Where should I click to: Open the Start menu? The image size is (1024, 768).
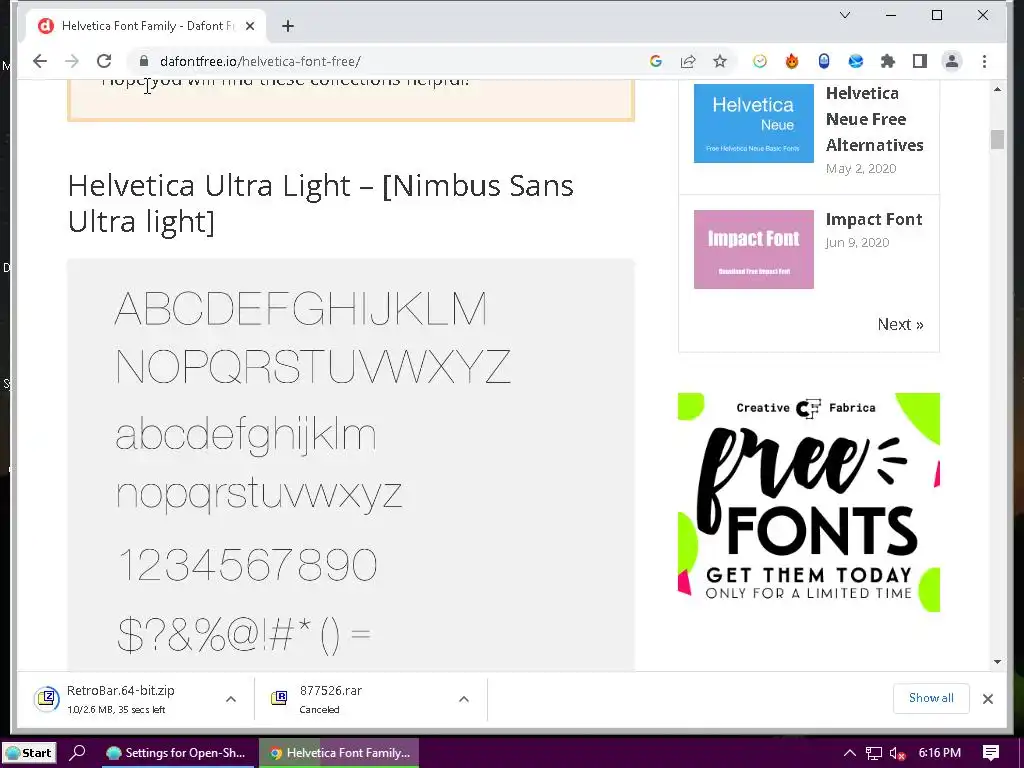pos(29,753)
